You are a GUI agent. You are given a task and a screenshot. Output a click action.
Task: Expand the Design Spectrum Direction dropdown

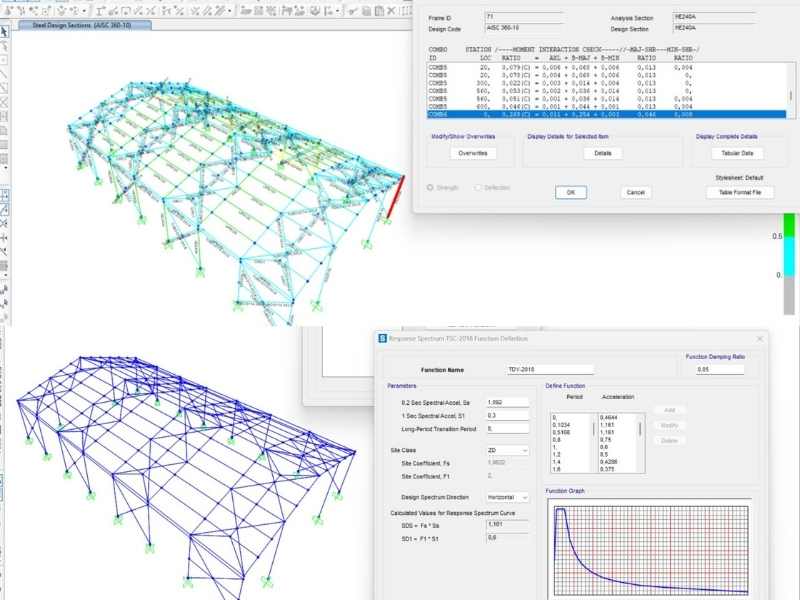tap(509, 497)
